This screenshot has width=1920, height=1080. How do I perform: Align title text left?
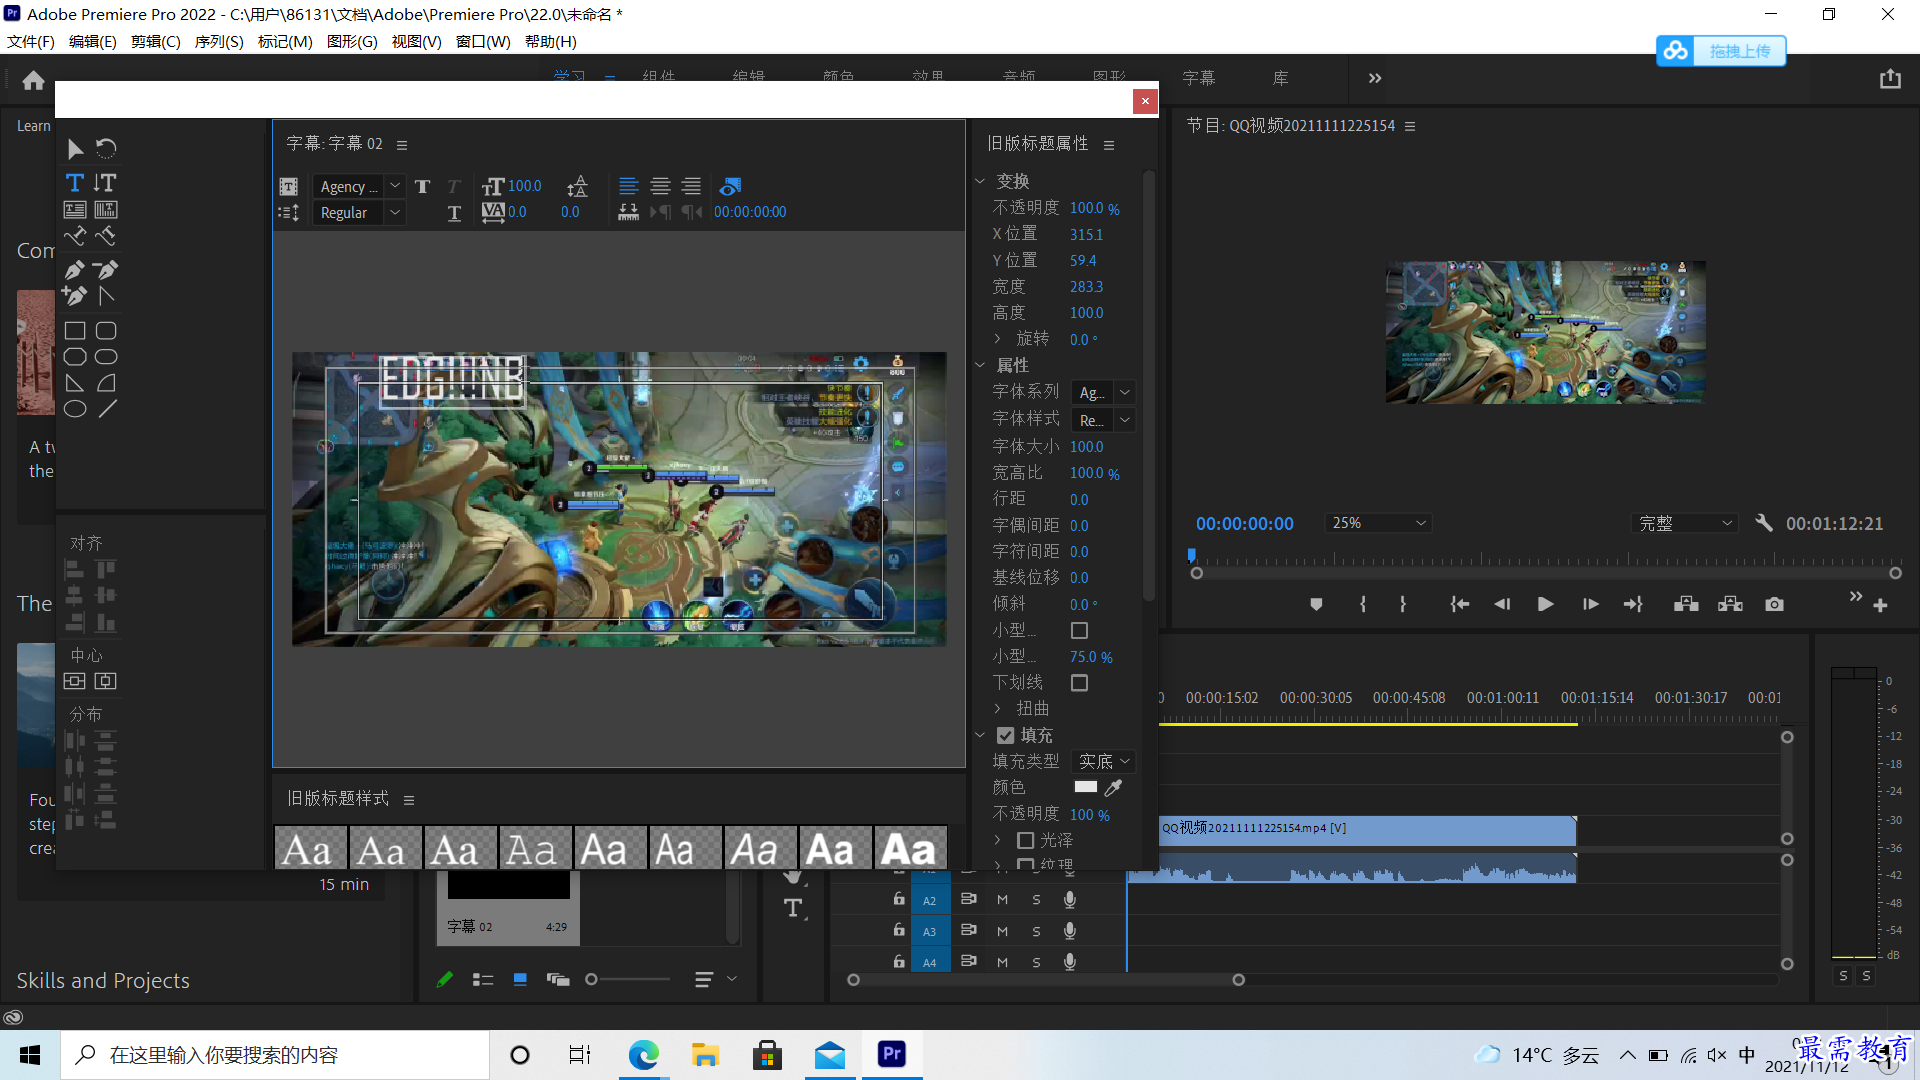(628, 186)
